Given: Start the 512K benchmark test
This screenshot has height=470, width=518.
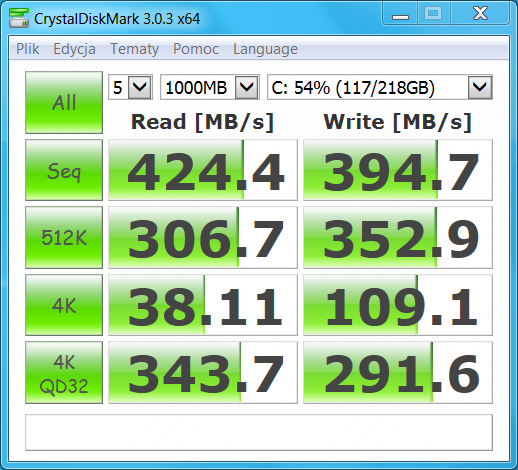Looking at the screenshot, I should (x=64, y=237).
